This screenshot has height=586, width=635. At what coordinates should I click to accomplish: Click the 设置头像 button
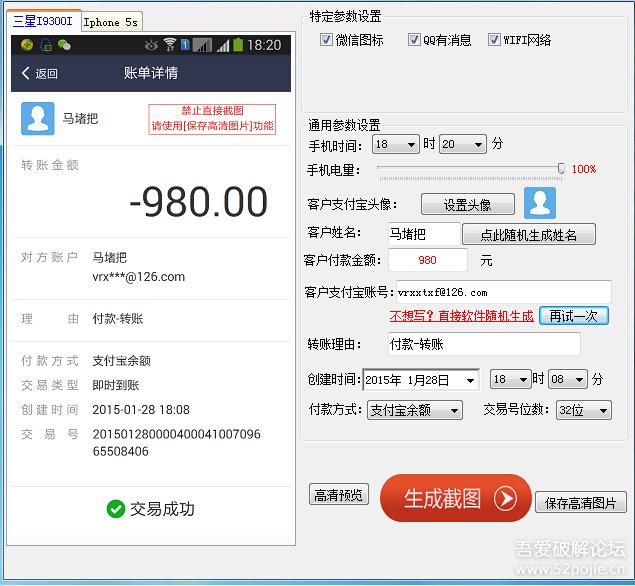(x=468, y=204)
